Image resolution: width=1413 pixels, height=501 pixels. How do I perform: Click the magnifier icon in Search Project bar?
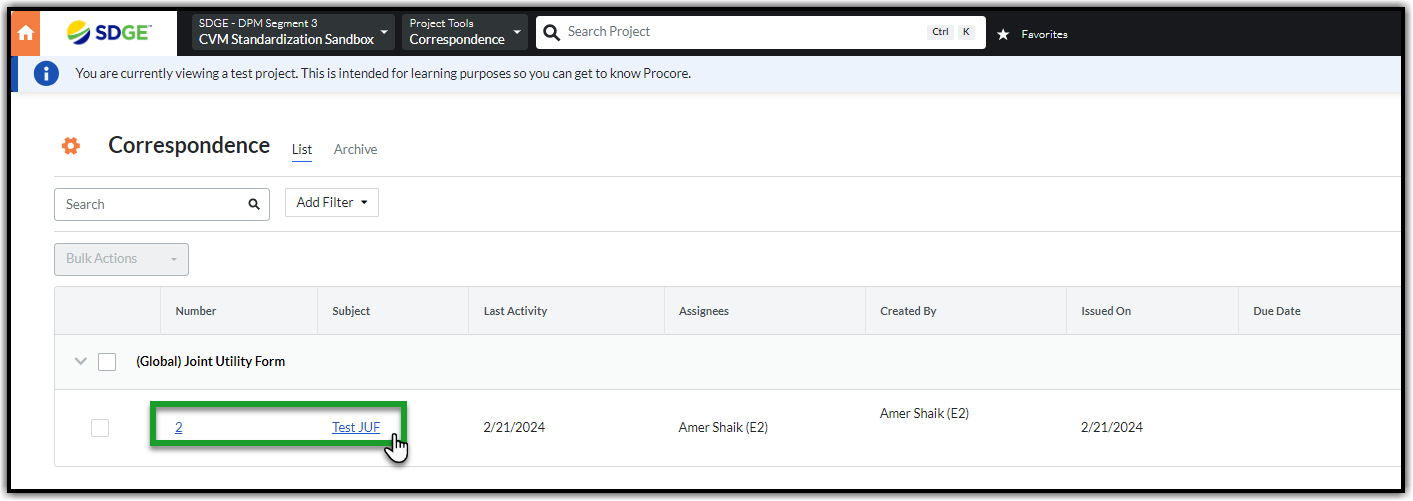[x=551, y=32]
